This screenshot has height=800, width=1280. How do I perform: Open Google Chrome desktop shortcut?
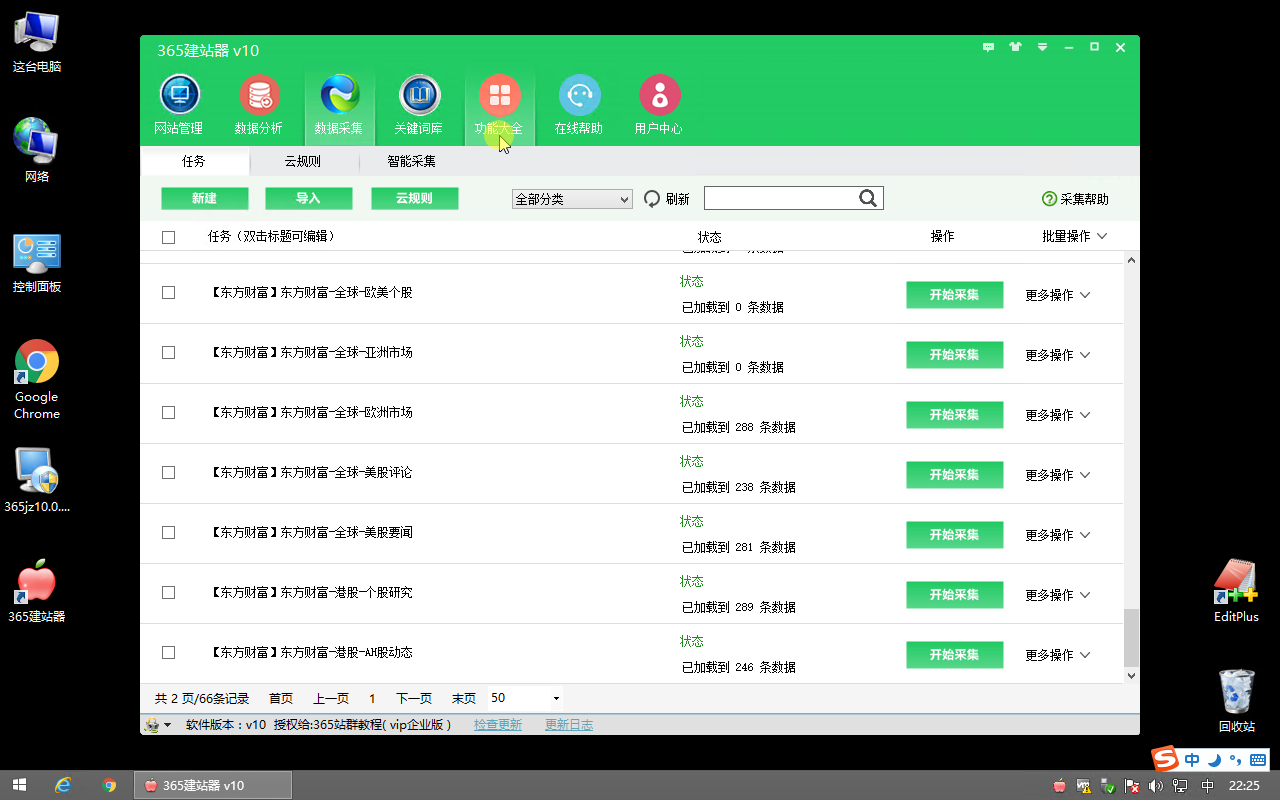[x=37, y=380]
